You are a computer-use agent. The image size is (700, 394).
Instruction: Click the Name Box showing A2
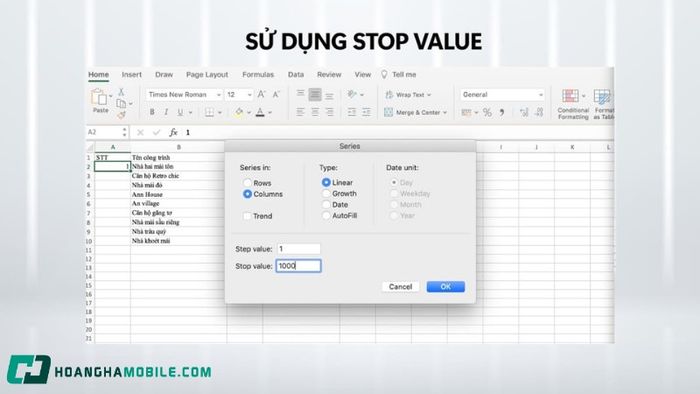pos(107,132)
